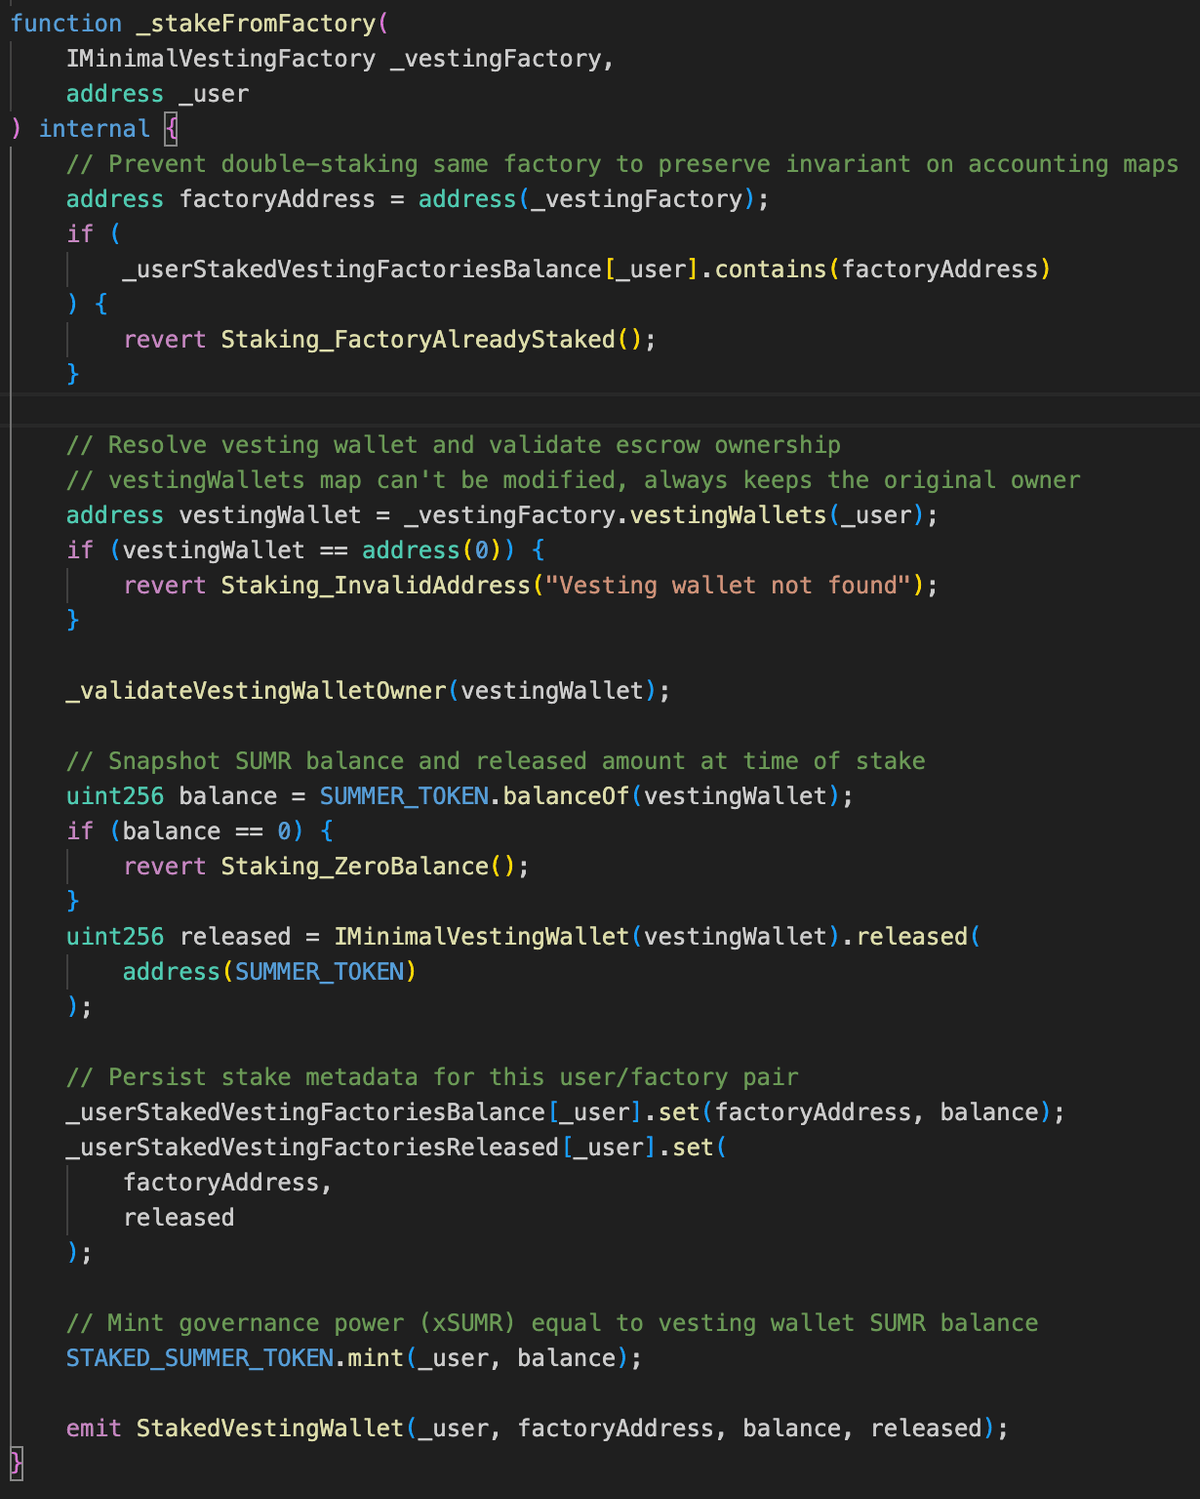Screen dimensions: 1200x1499
Task: Click the 'contains' method call
Action: tap(771, 269)
